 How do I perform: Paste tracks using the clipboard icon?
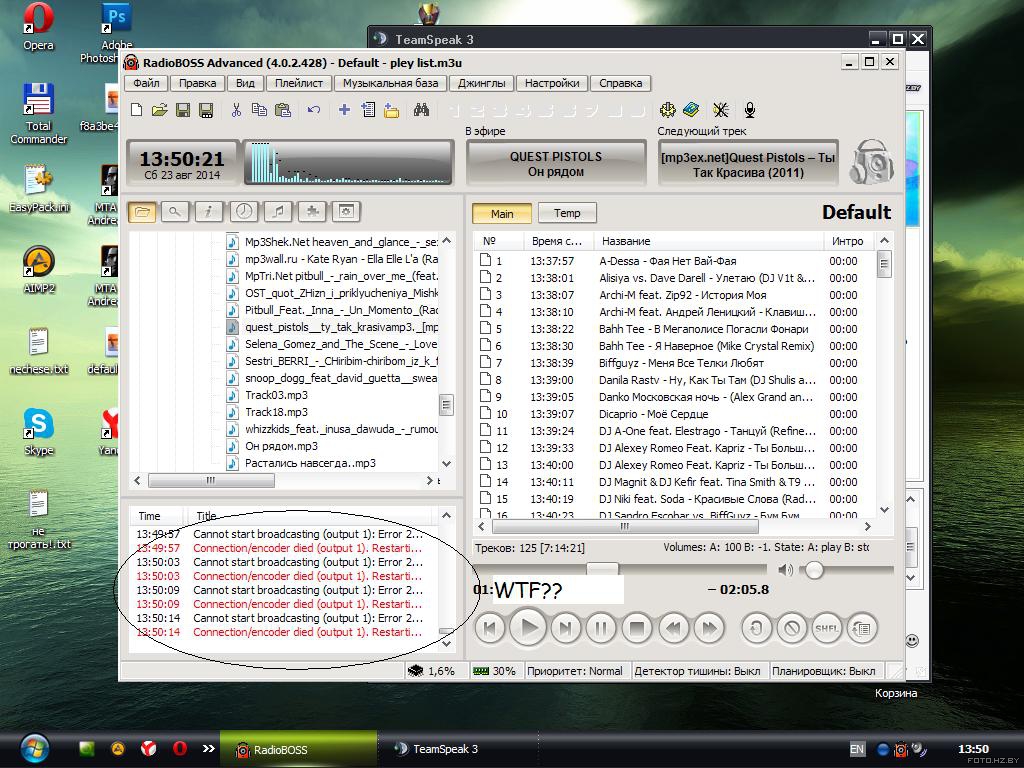283,110
